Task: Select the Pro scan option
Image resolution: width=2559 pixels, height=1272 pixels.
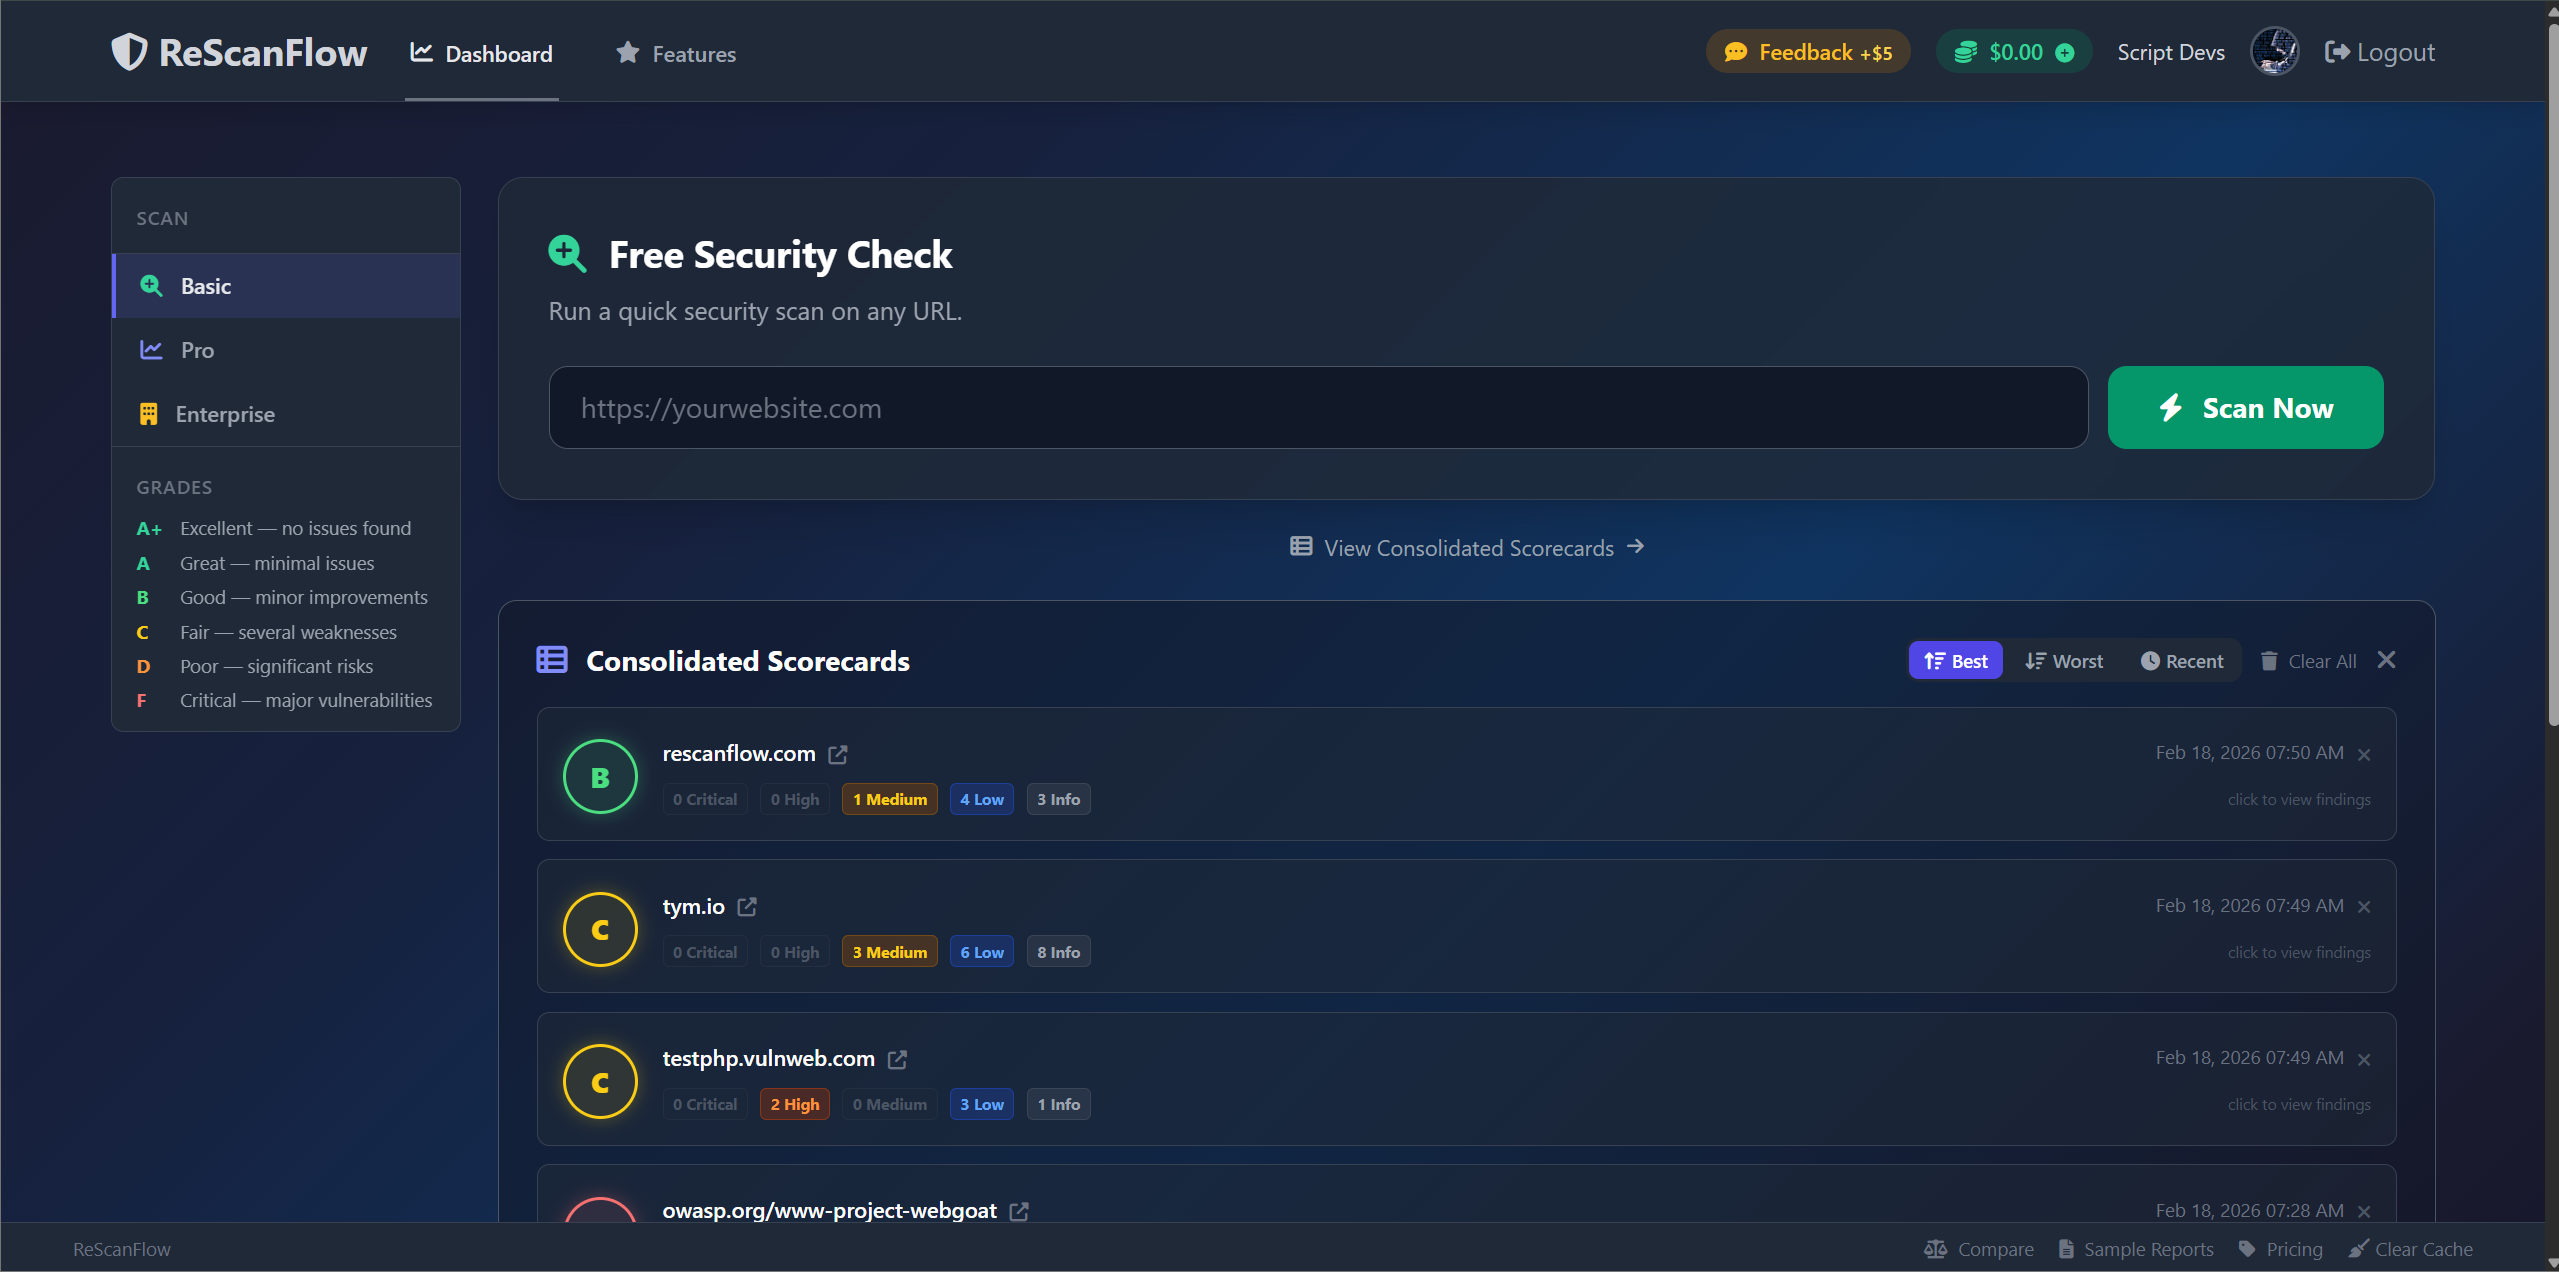Action: pyautogui.click(x=197, y=350)
